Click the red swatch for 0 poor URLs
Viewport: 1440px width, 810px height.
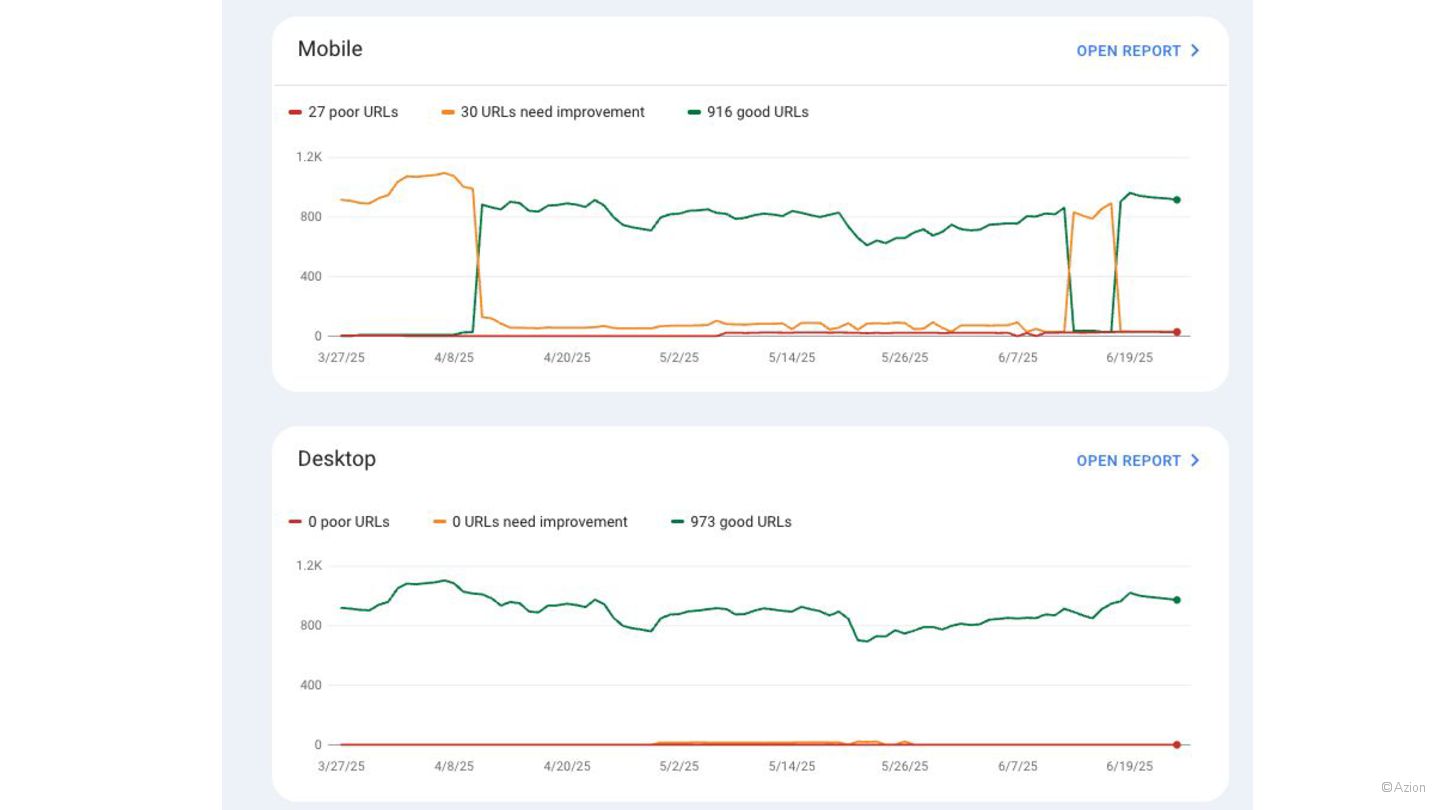pos(295,522)
